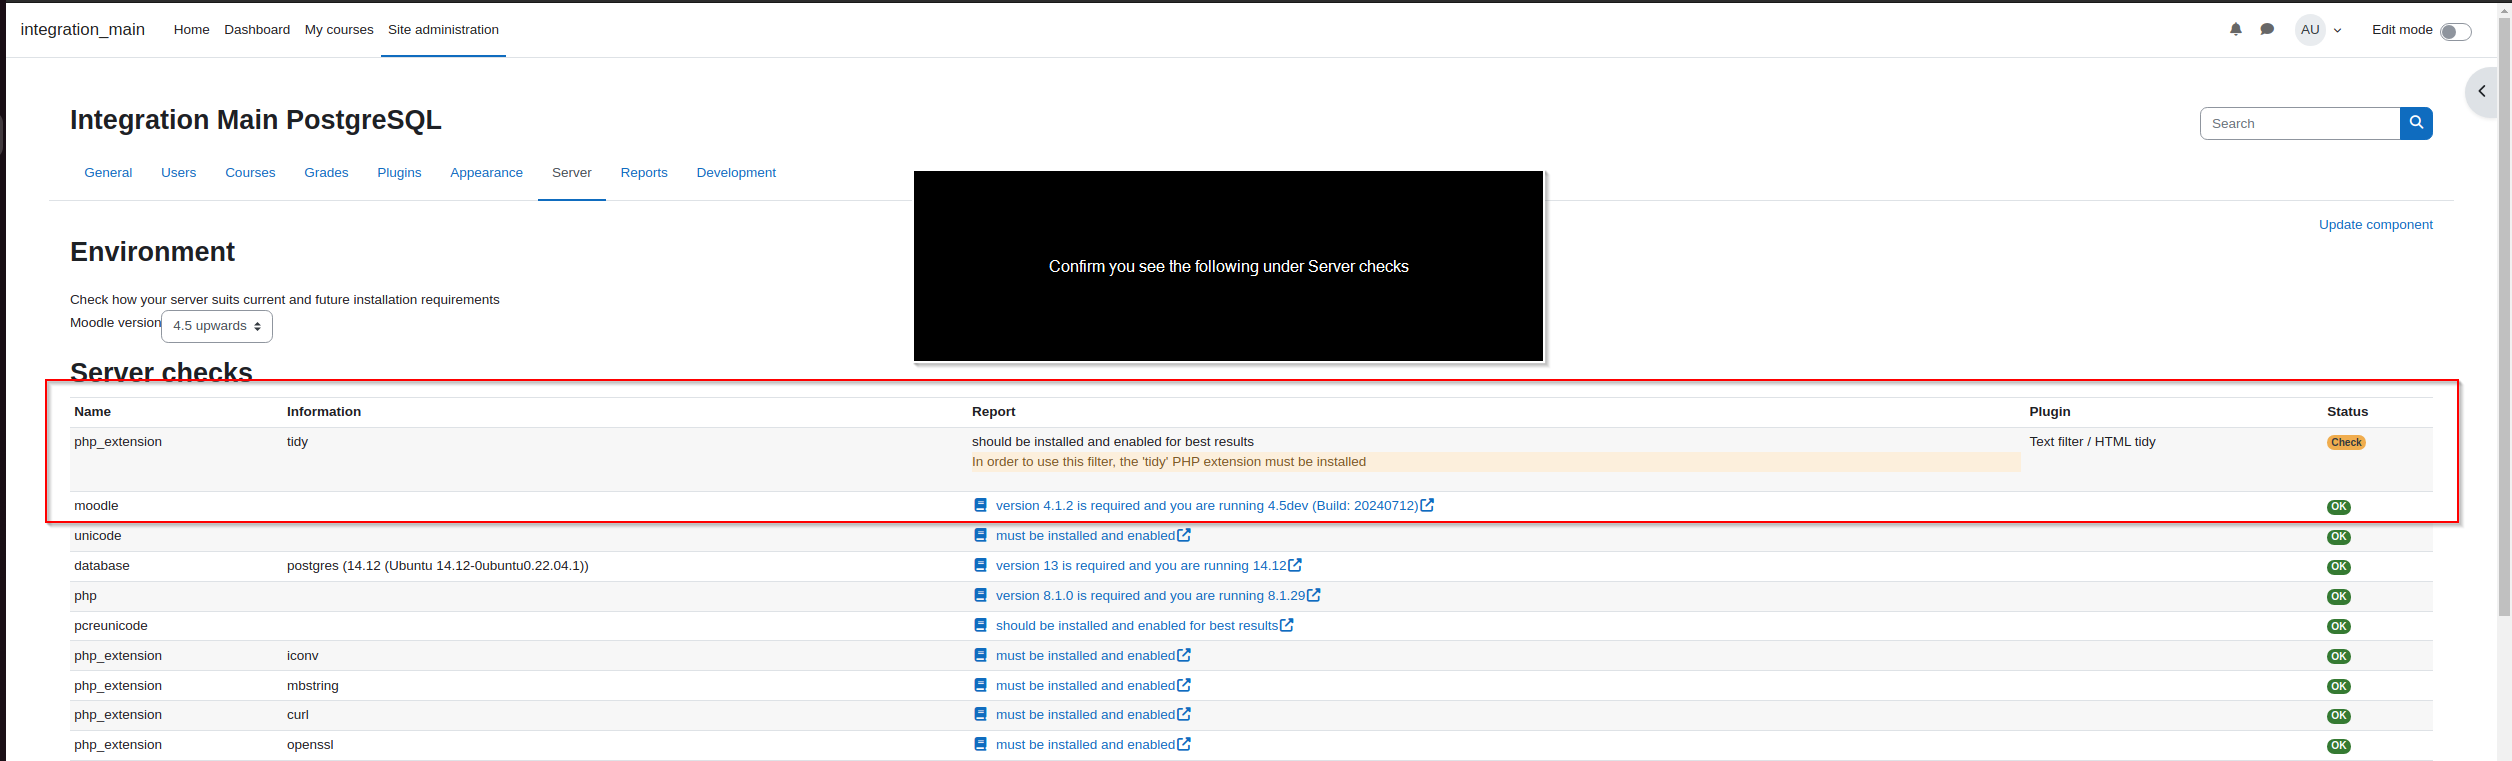
Task: Click the docs book icon in unicode row
Action: (980, 535)
